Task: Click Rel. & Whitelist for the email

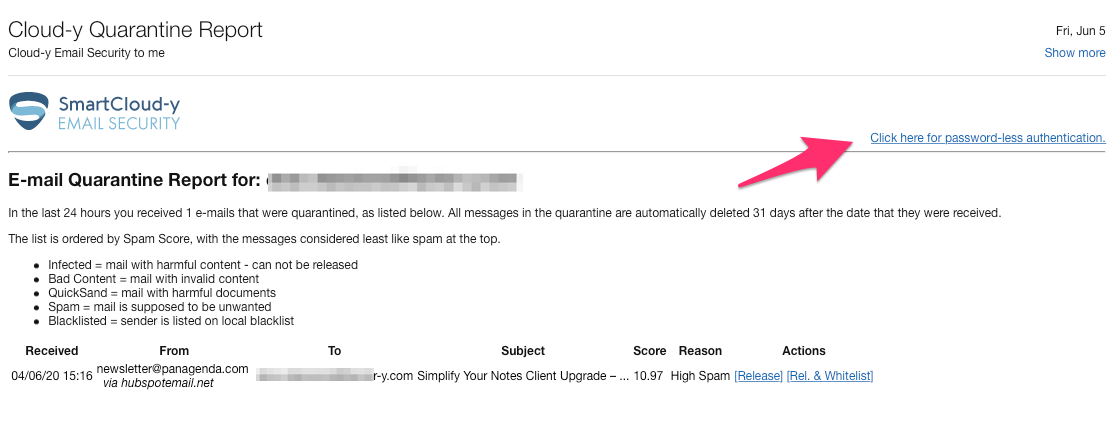Action: point(829,376)
